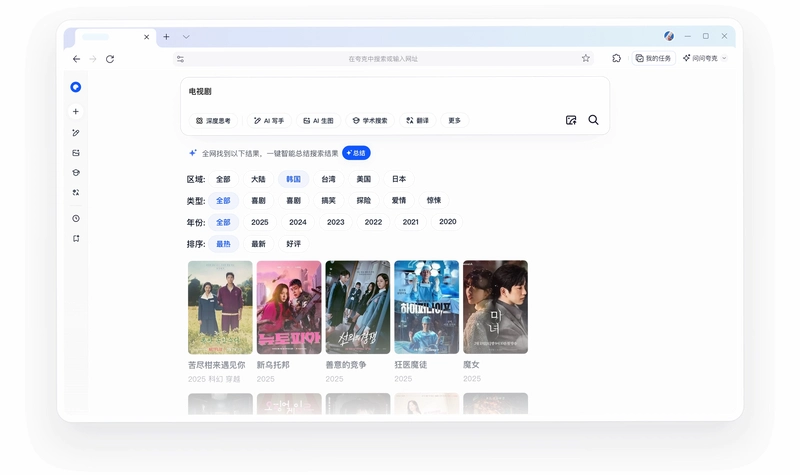Filter by year 2020
Screen dimensions: 800x475
[x=448, y=222]
